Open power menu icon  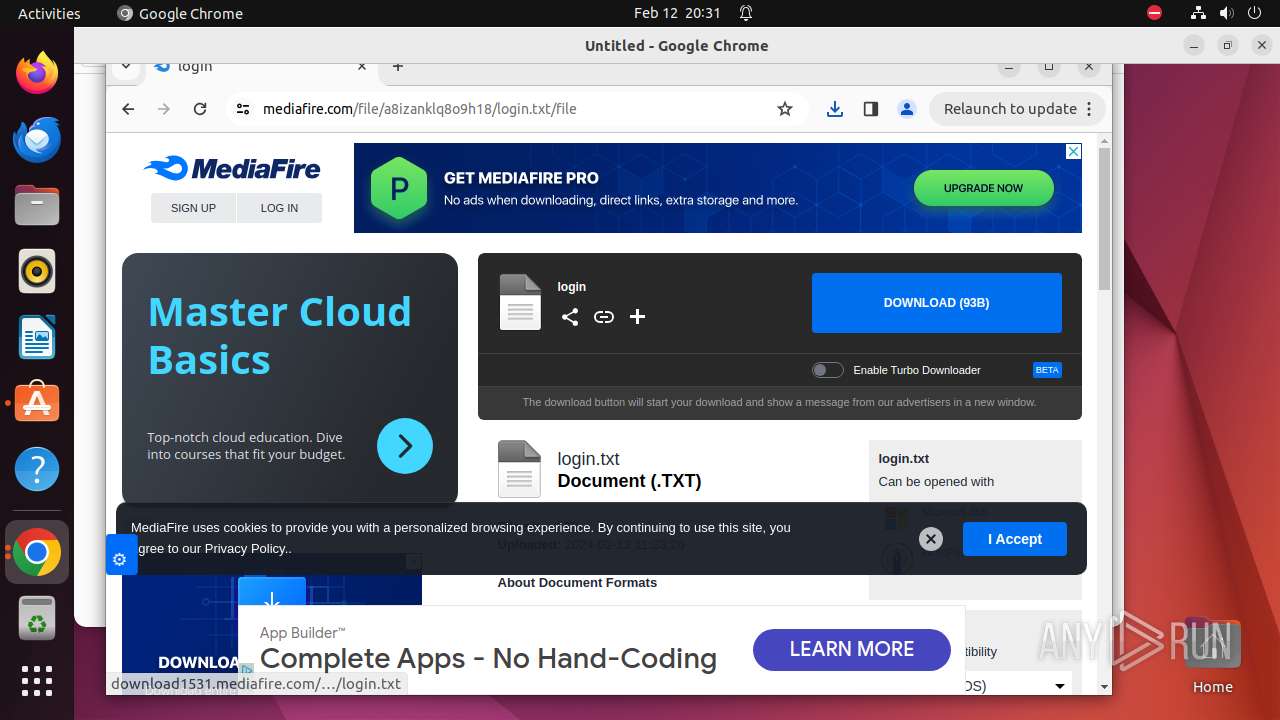[x=1254, y=13]
